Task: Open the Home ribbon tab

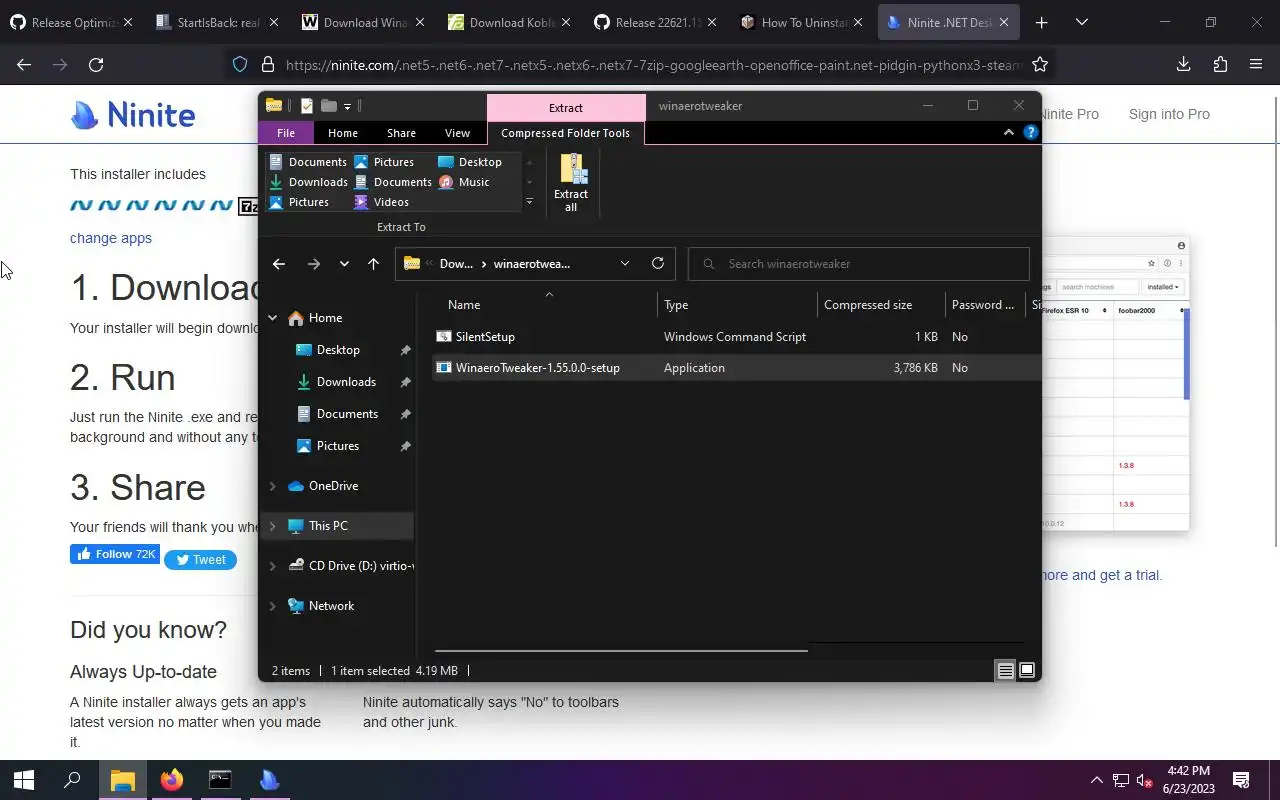Action: tap(343, 133)
